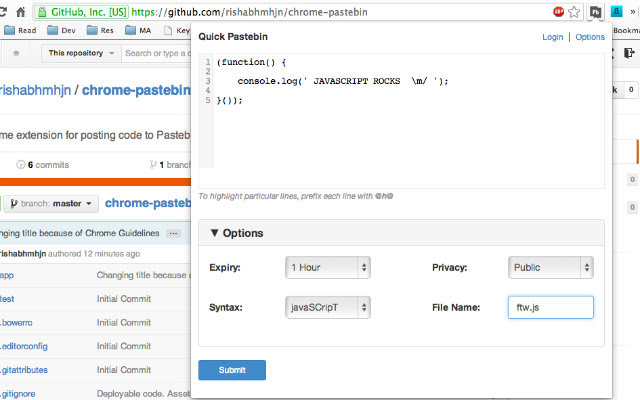Change the Expiry dropdown from 1 Hour
This screenshot has height=400, width=640.
point(328,267)
